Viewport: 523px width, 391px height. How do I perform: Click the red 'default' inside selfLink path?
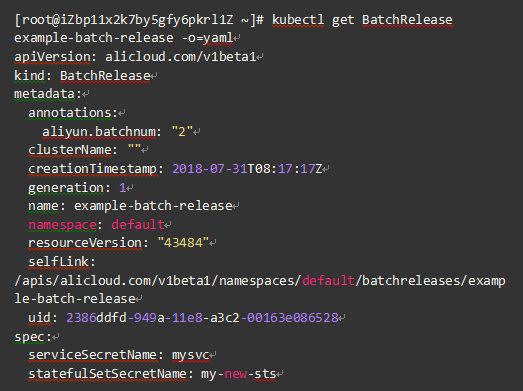click(328, 281)
